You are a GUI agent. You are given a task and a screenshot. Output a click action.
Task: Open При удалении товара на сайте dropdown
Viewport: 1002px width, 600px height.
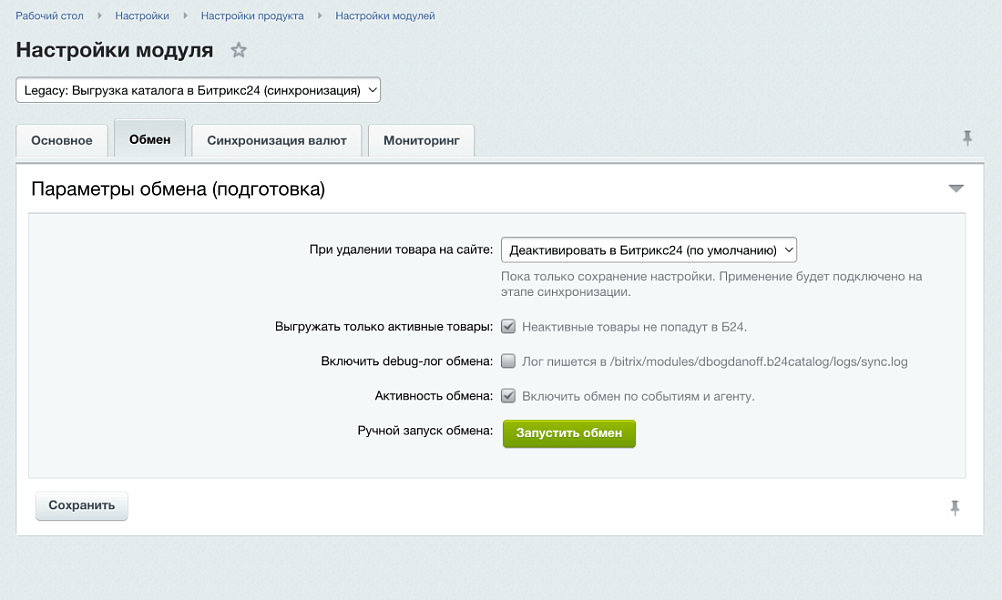click(x=648, y=249)
